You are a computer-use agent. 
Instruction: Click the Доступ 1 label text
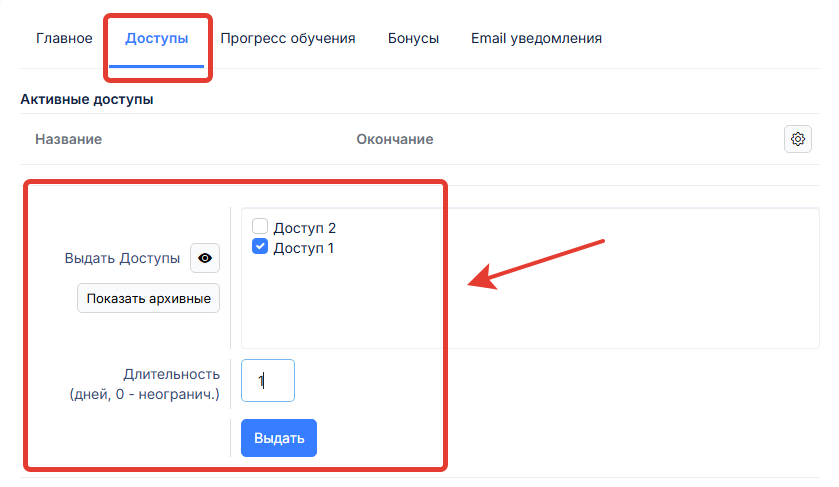tap(303, 248)
